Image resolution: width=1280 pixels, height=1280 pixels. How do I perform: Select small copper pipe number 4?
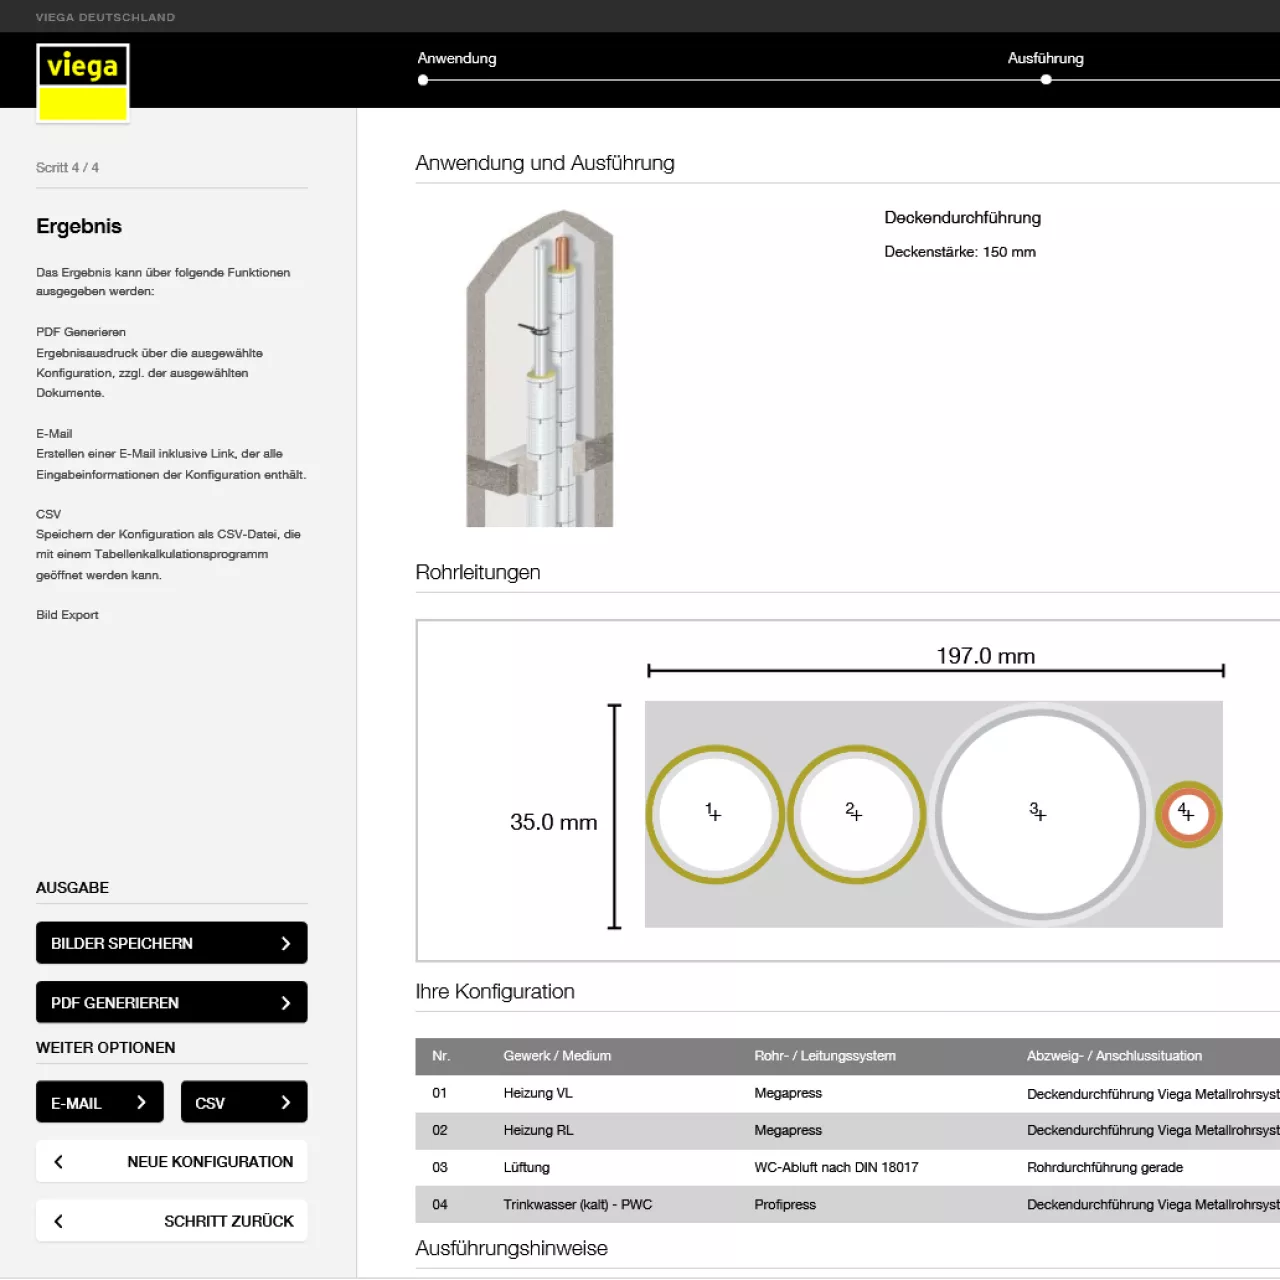point(1188,814)
